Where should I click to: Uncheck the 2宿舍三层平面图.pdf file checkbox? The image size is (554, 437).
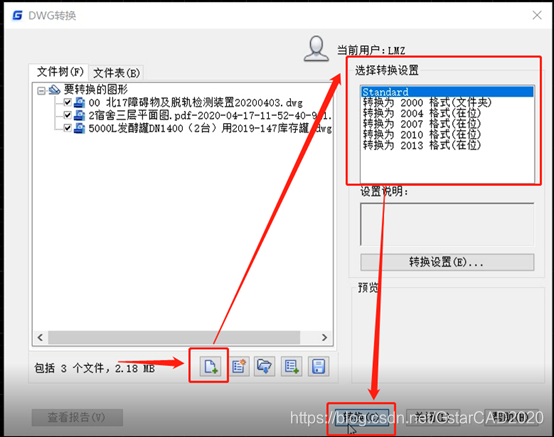67,115
